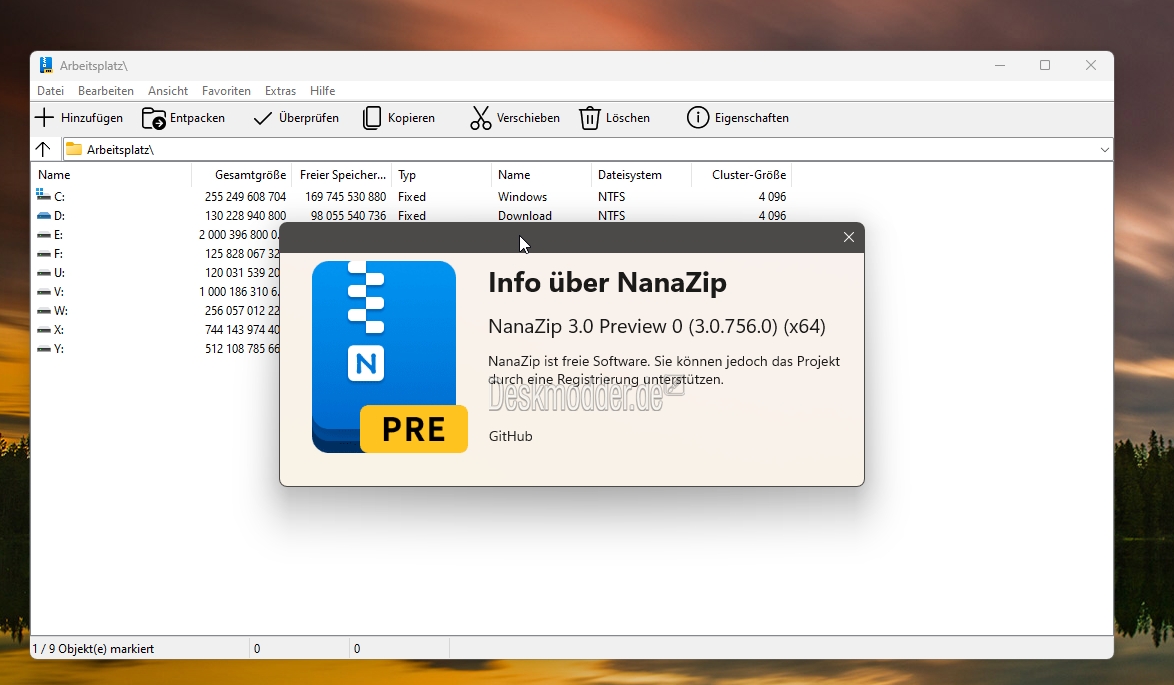Close the Arbeitsplatz main window
The height and width of the screenshot is (685, 1174).
coord(1091,65)
